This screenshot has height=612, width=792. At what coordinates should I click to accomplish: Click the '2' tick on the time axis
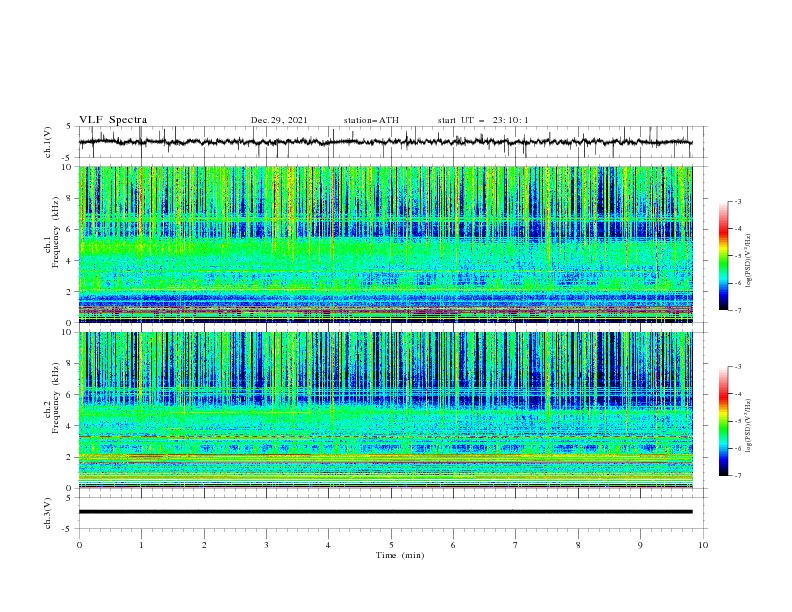(x=204, y=545)
